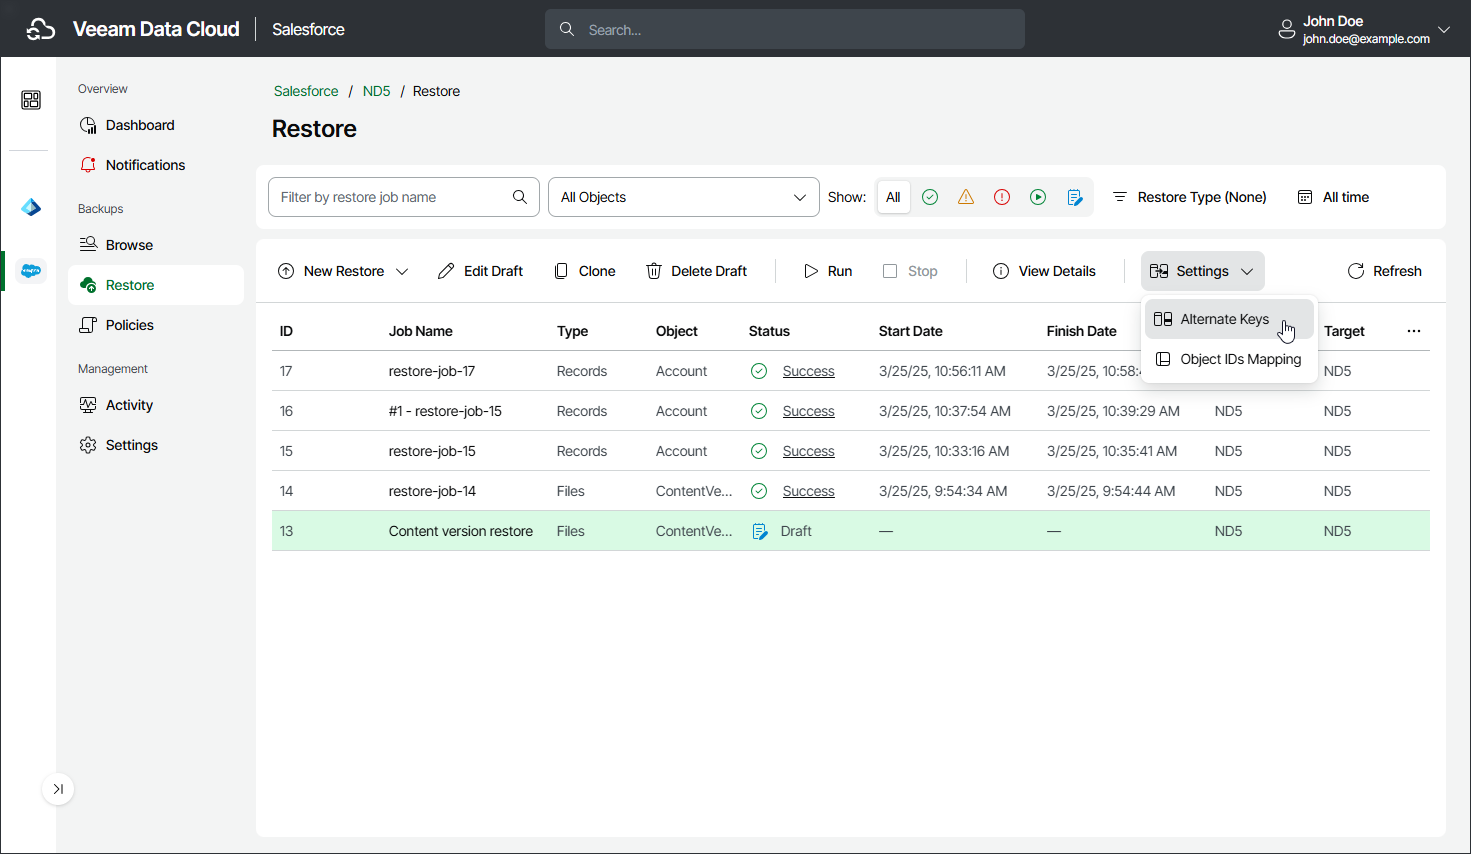Expand the John Doe account menu chevron
Viewport: 1471px width, 854px height.
(x=1444, y=30)
